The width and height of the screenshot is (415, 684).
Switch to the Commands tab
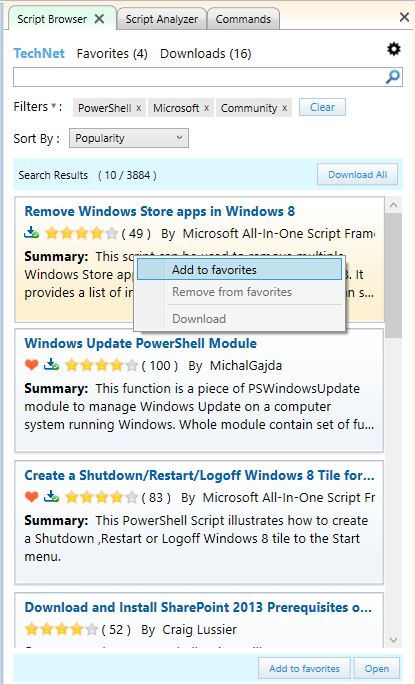[243, 19]
